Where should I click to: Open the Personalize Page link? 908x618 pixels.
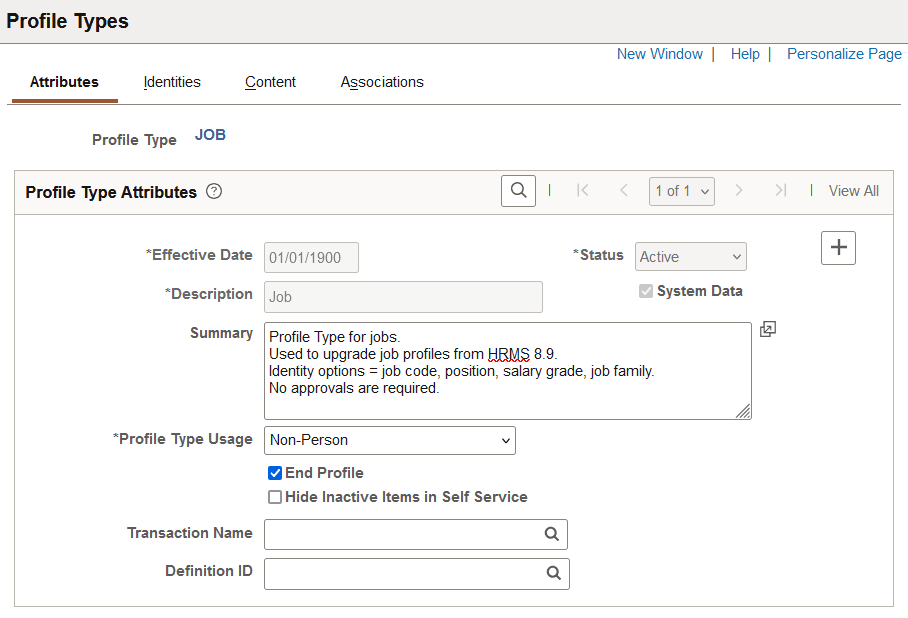coord(844,54)
